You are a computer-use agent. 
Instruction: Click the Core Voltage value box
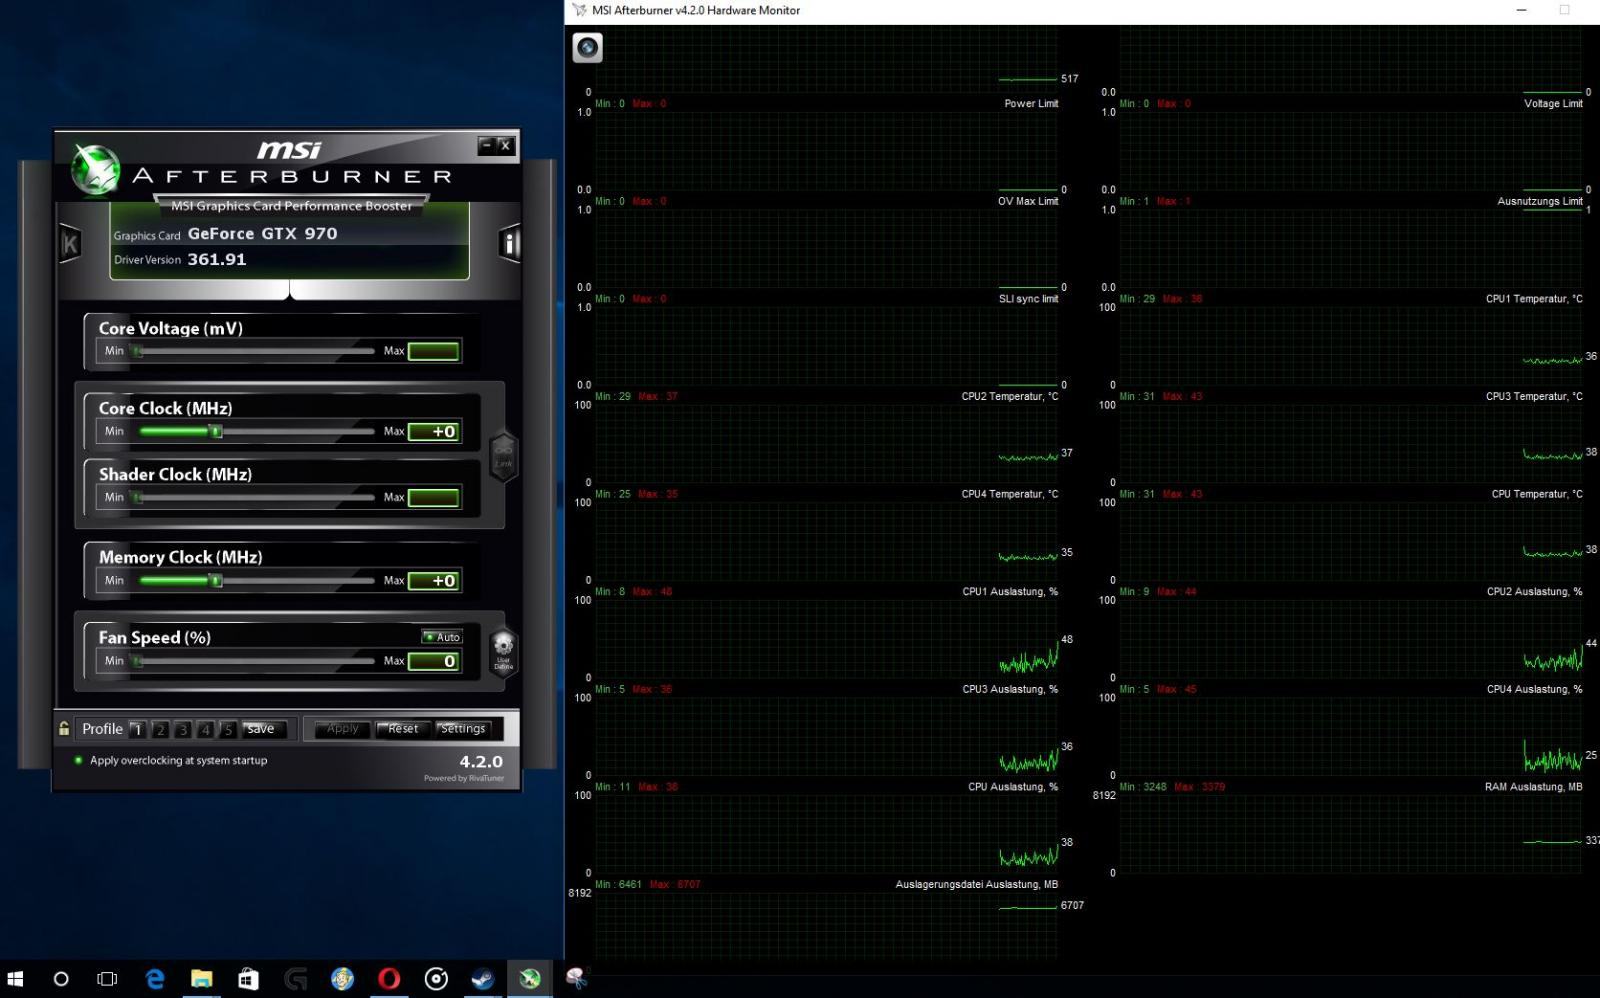point(434,351)
